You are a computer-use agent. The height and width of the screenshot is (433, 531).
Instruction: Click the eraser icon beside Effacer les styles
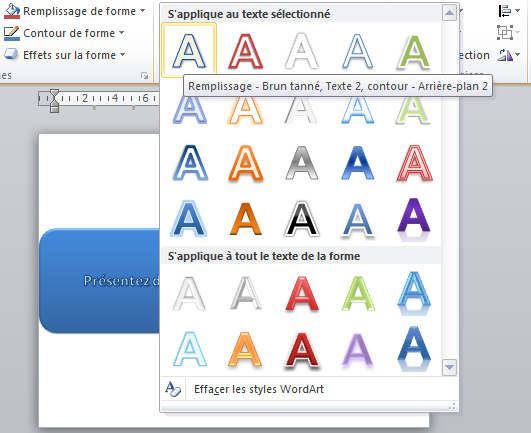click(x=173, y=389)
